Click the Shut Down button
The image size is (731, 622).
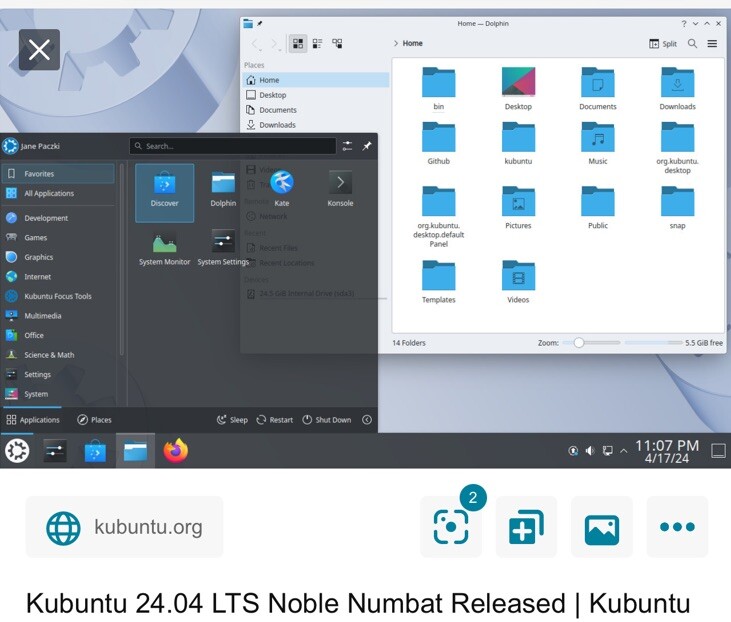(327, 420)
